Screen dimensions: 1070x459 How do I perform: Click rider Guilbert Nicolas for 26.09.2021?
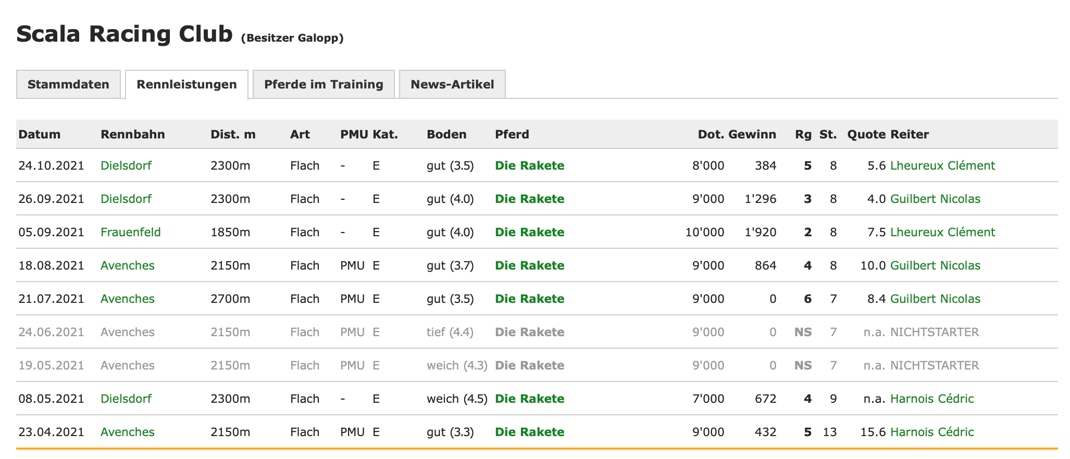[935, 199]
